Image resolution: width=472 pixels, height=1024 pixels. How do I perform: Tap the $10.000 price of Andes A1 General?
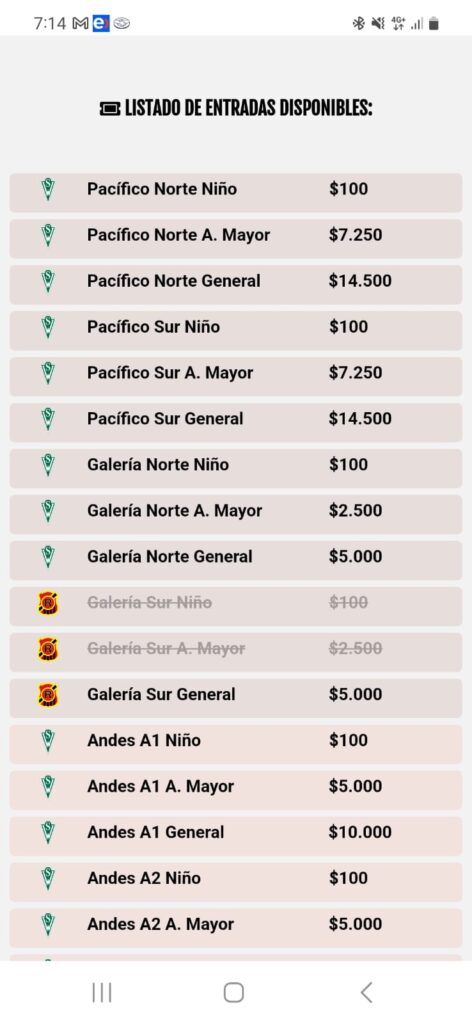(x=360, y=832)
